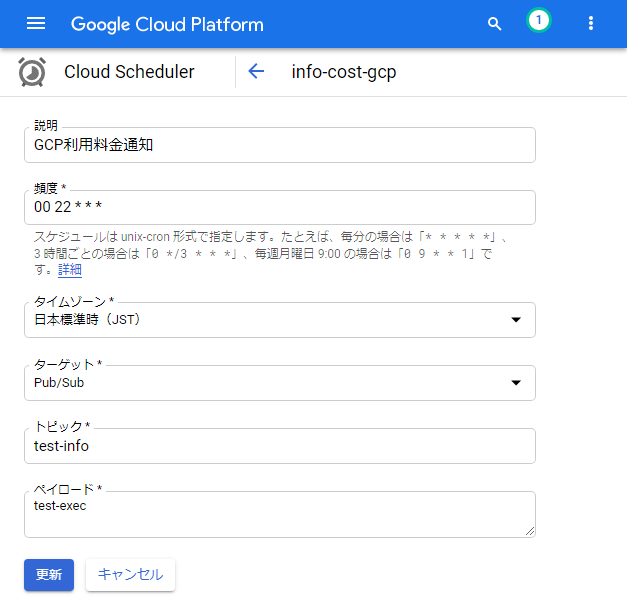Viewport: 627px width, 615px height.
Task: Click the payload textarea resize handle
Action: pos(530,531)
